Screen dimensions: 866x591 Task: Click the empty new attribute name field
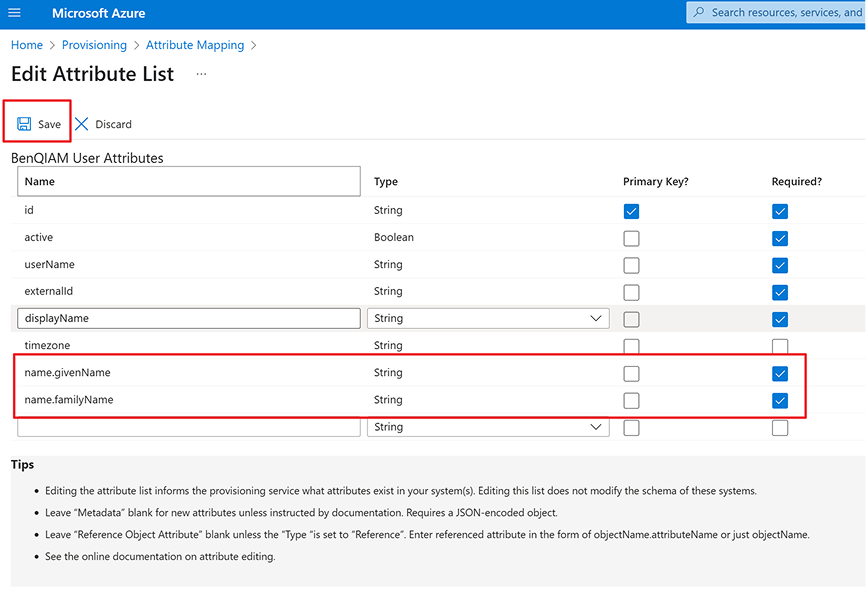pyautogui.click(x=189, y=427)
